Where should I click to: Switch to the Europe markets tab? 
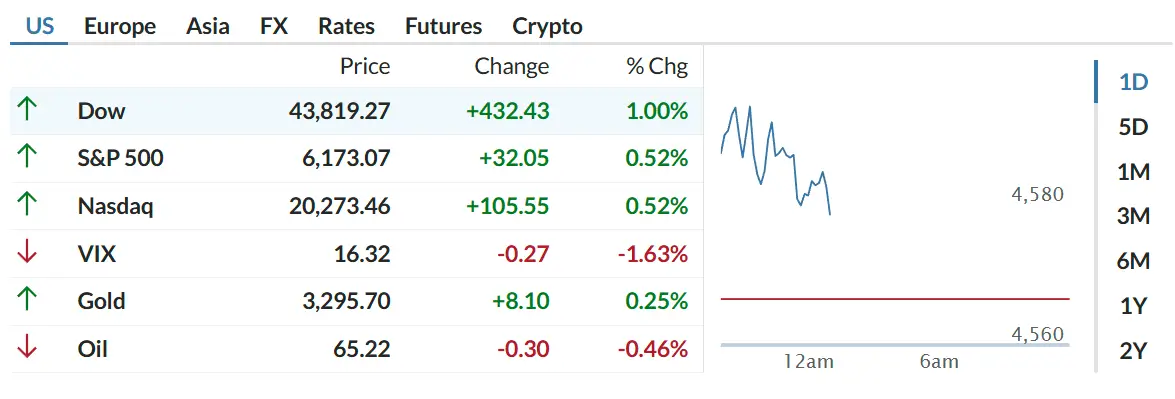coord(120,26)
